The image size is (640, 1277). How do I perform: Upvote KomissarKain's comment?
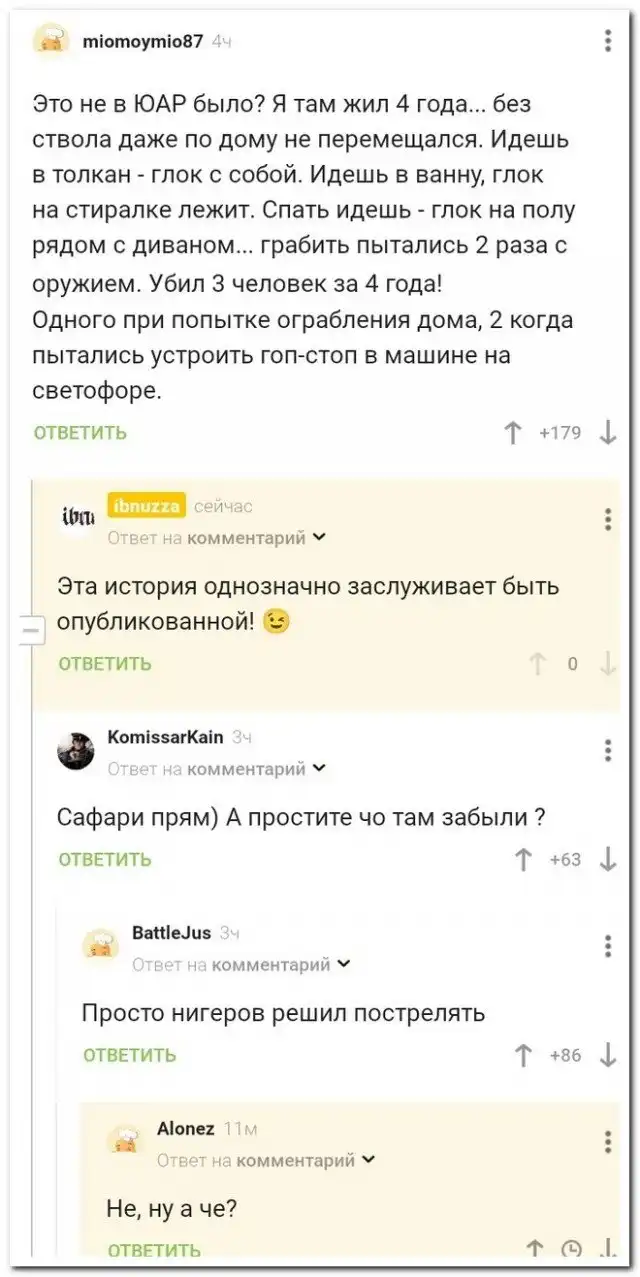click(523, 859)
